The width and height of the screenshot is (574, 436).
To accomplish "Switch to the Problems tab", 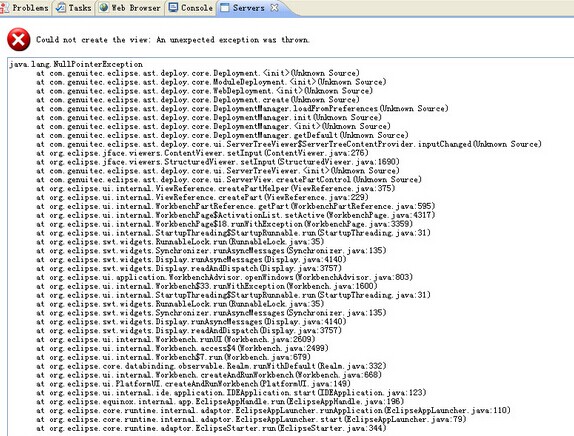I will coord(25,7).
